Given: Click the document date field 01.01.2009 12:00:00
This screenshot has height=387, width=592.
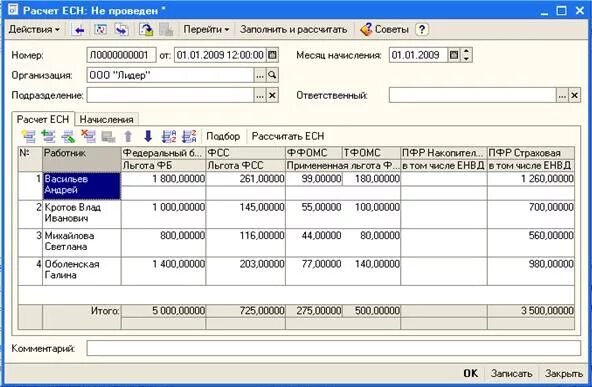Looking at the screenshot, I should [220, 55].
